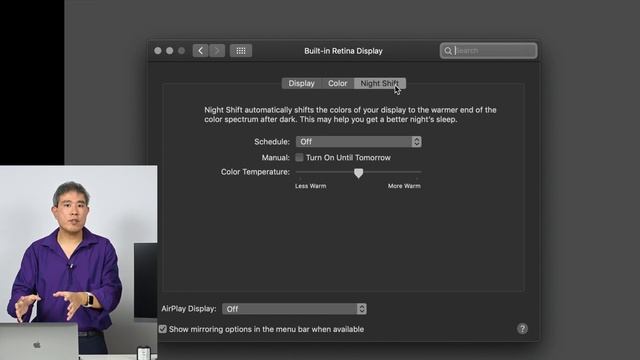Click the Color Temperature slider thumb

358,173
